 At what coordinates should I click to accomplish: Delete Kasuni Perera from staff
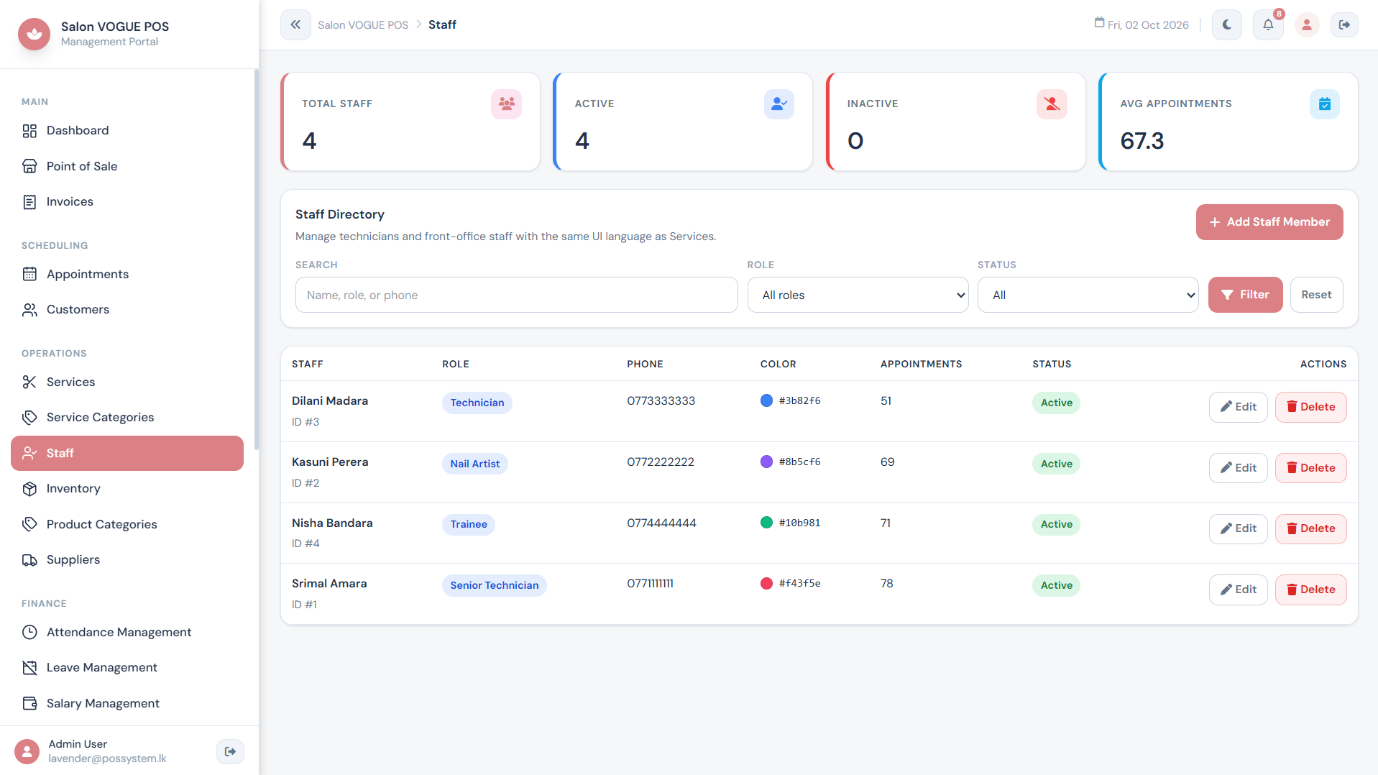(x=1310, y=468)
